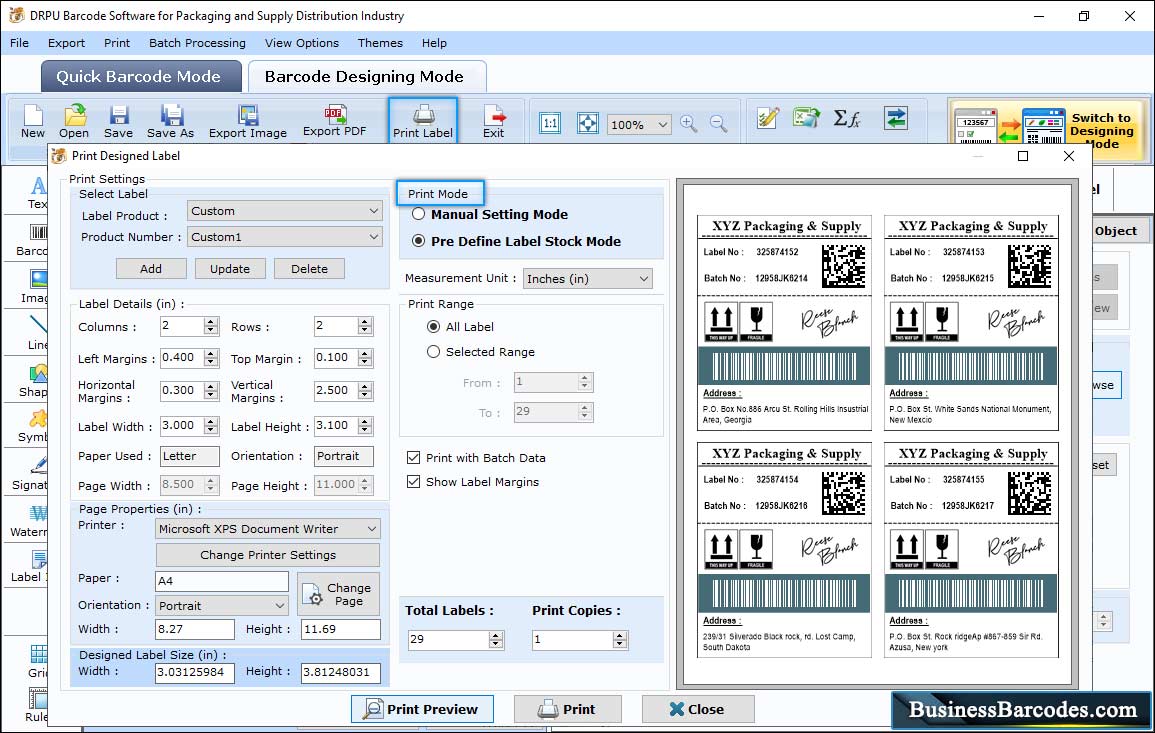Click the Print button in dialog
Image resolution: width=1155 pixels, height=733 pixels.
(x=567, y=709)
